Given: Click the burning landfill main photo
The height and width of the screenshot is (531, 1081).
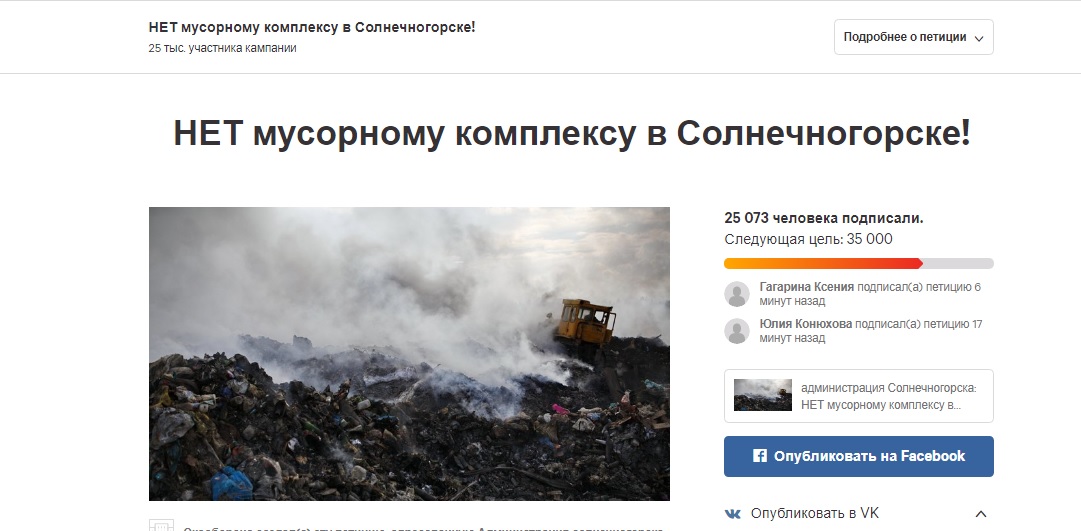Looking at the screenshot, I should click(410, 354).
